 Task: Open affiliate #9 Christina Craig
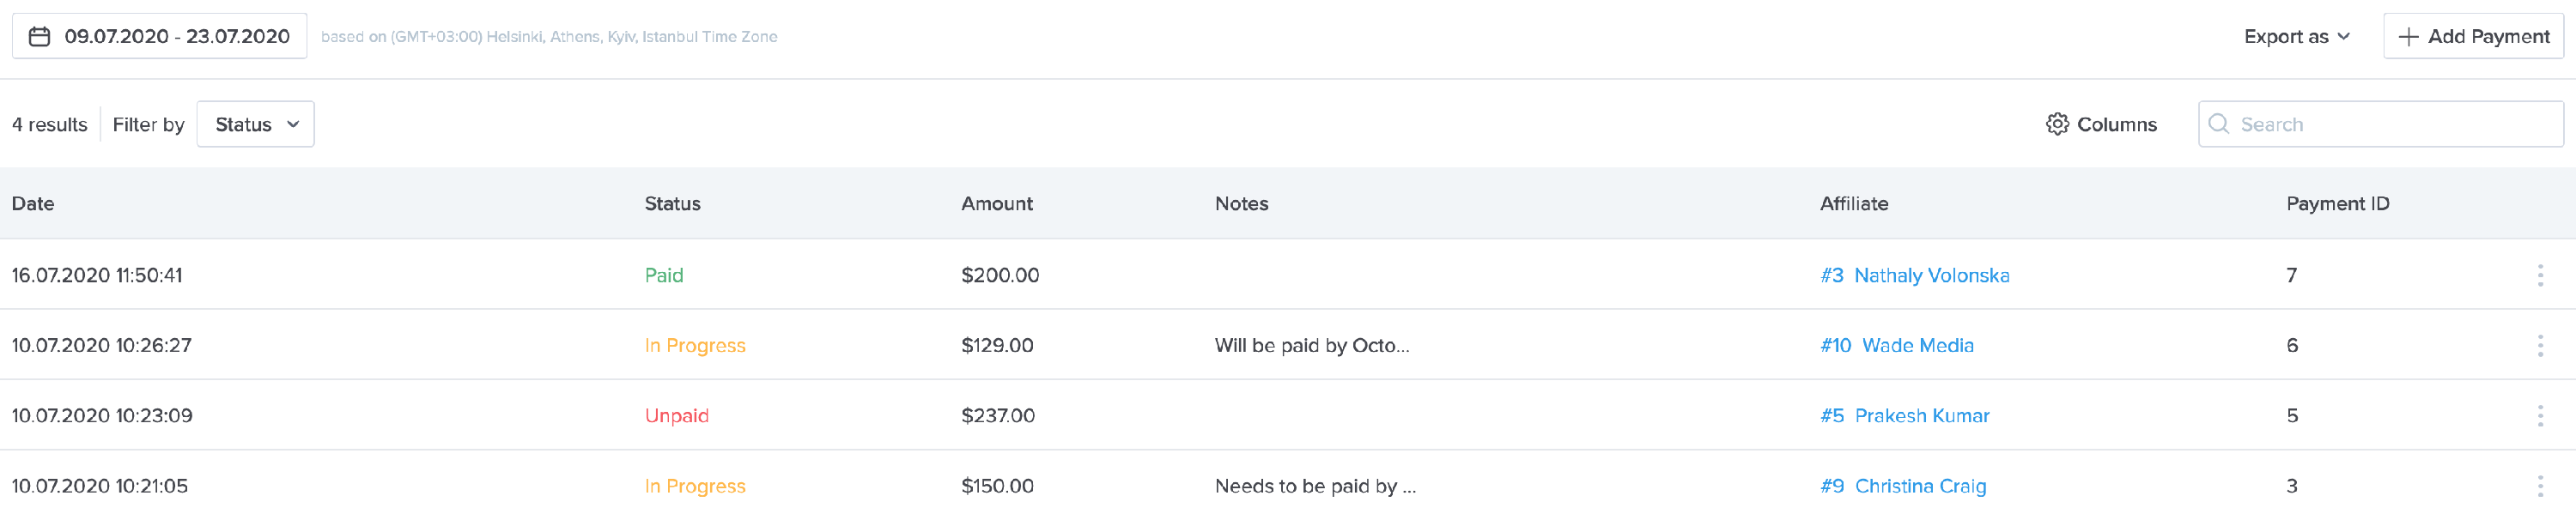coord(1901,486)
